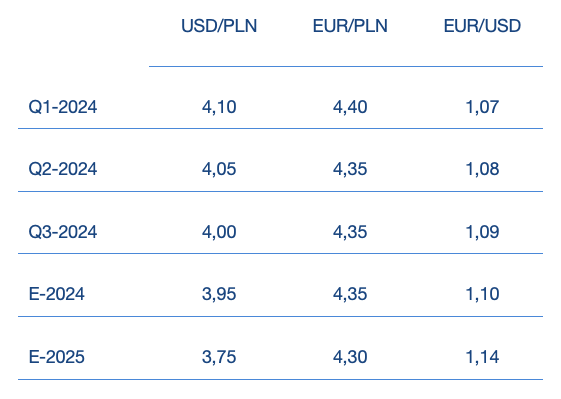Select the Q2-2024 row label
Viewport: 561px width, 399px height.
pyautogui.click(x=63, y=169)
